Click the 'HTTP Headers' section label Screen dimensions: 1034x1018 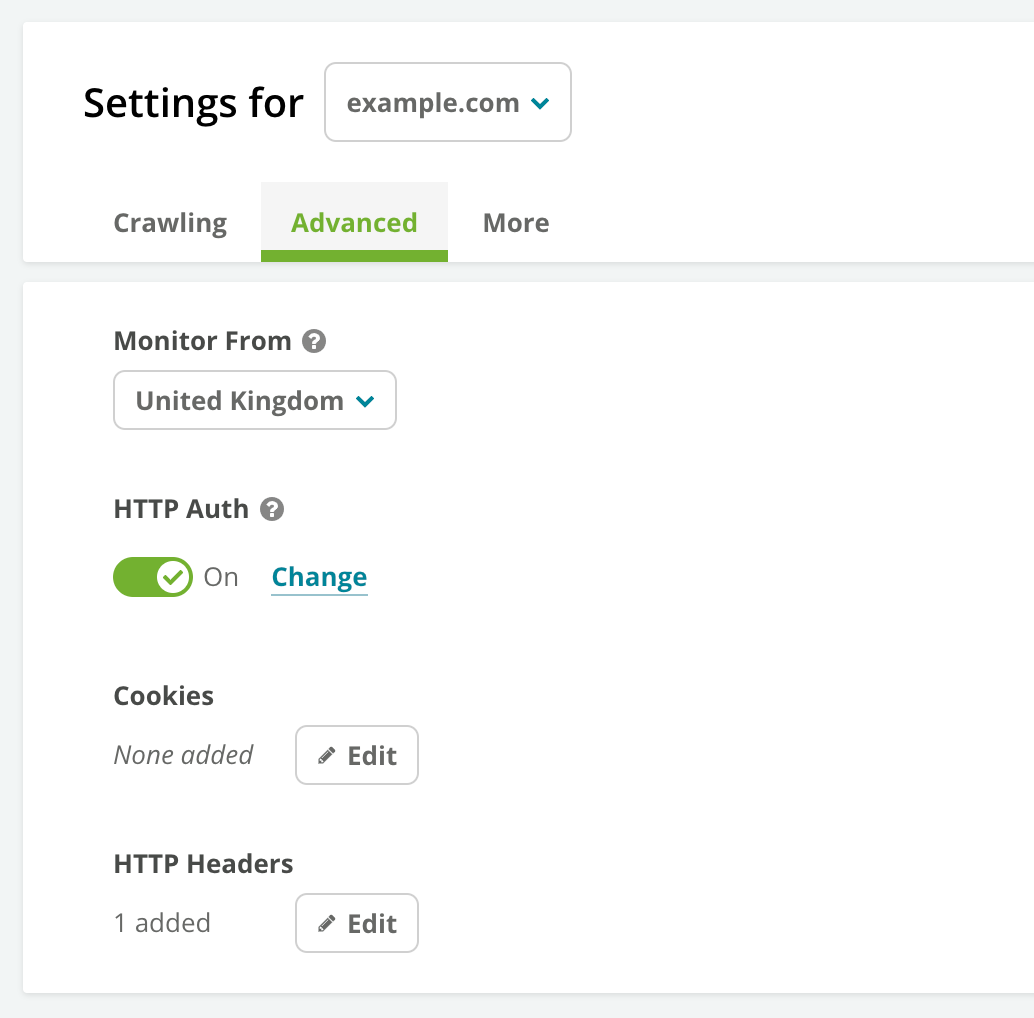click(203, 864)
